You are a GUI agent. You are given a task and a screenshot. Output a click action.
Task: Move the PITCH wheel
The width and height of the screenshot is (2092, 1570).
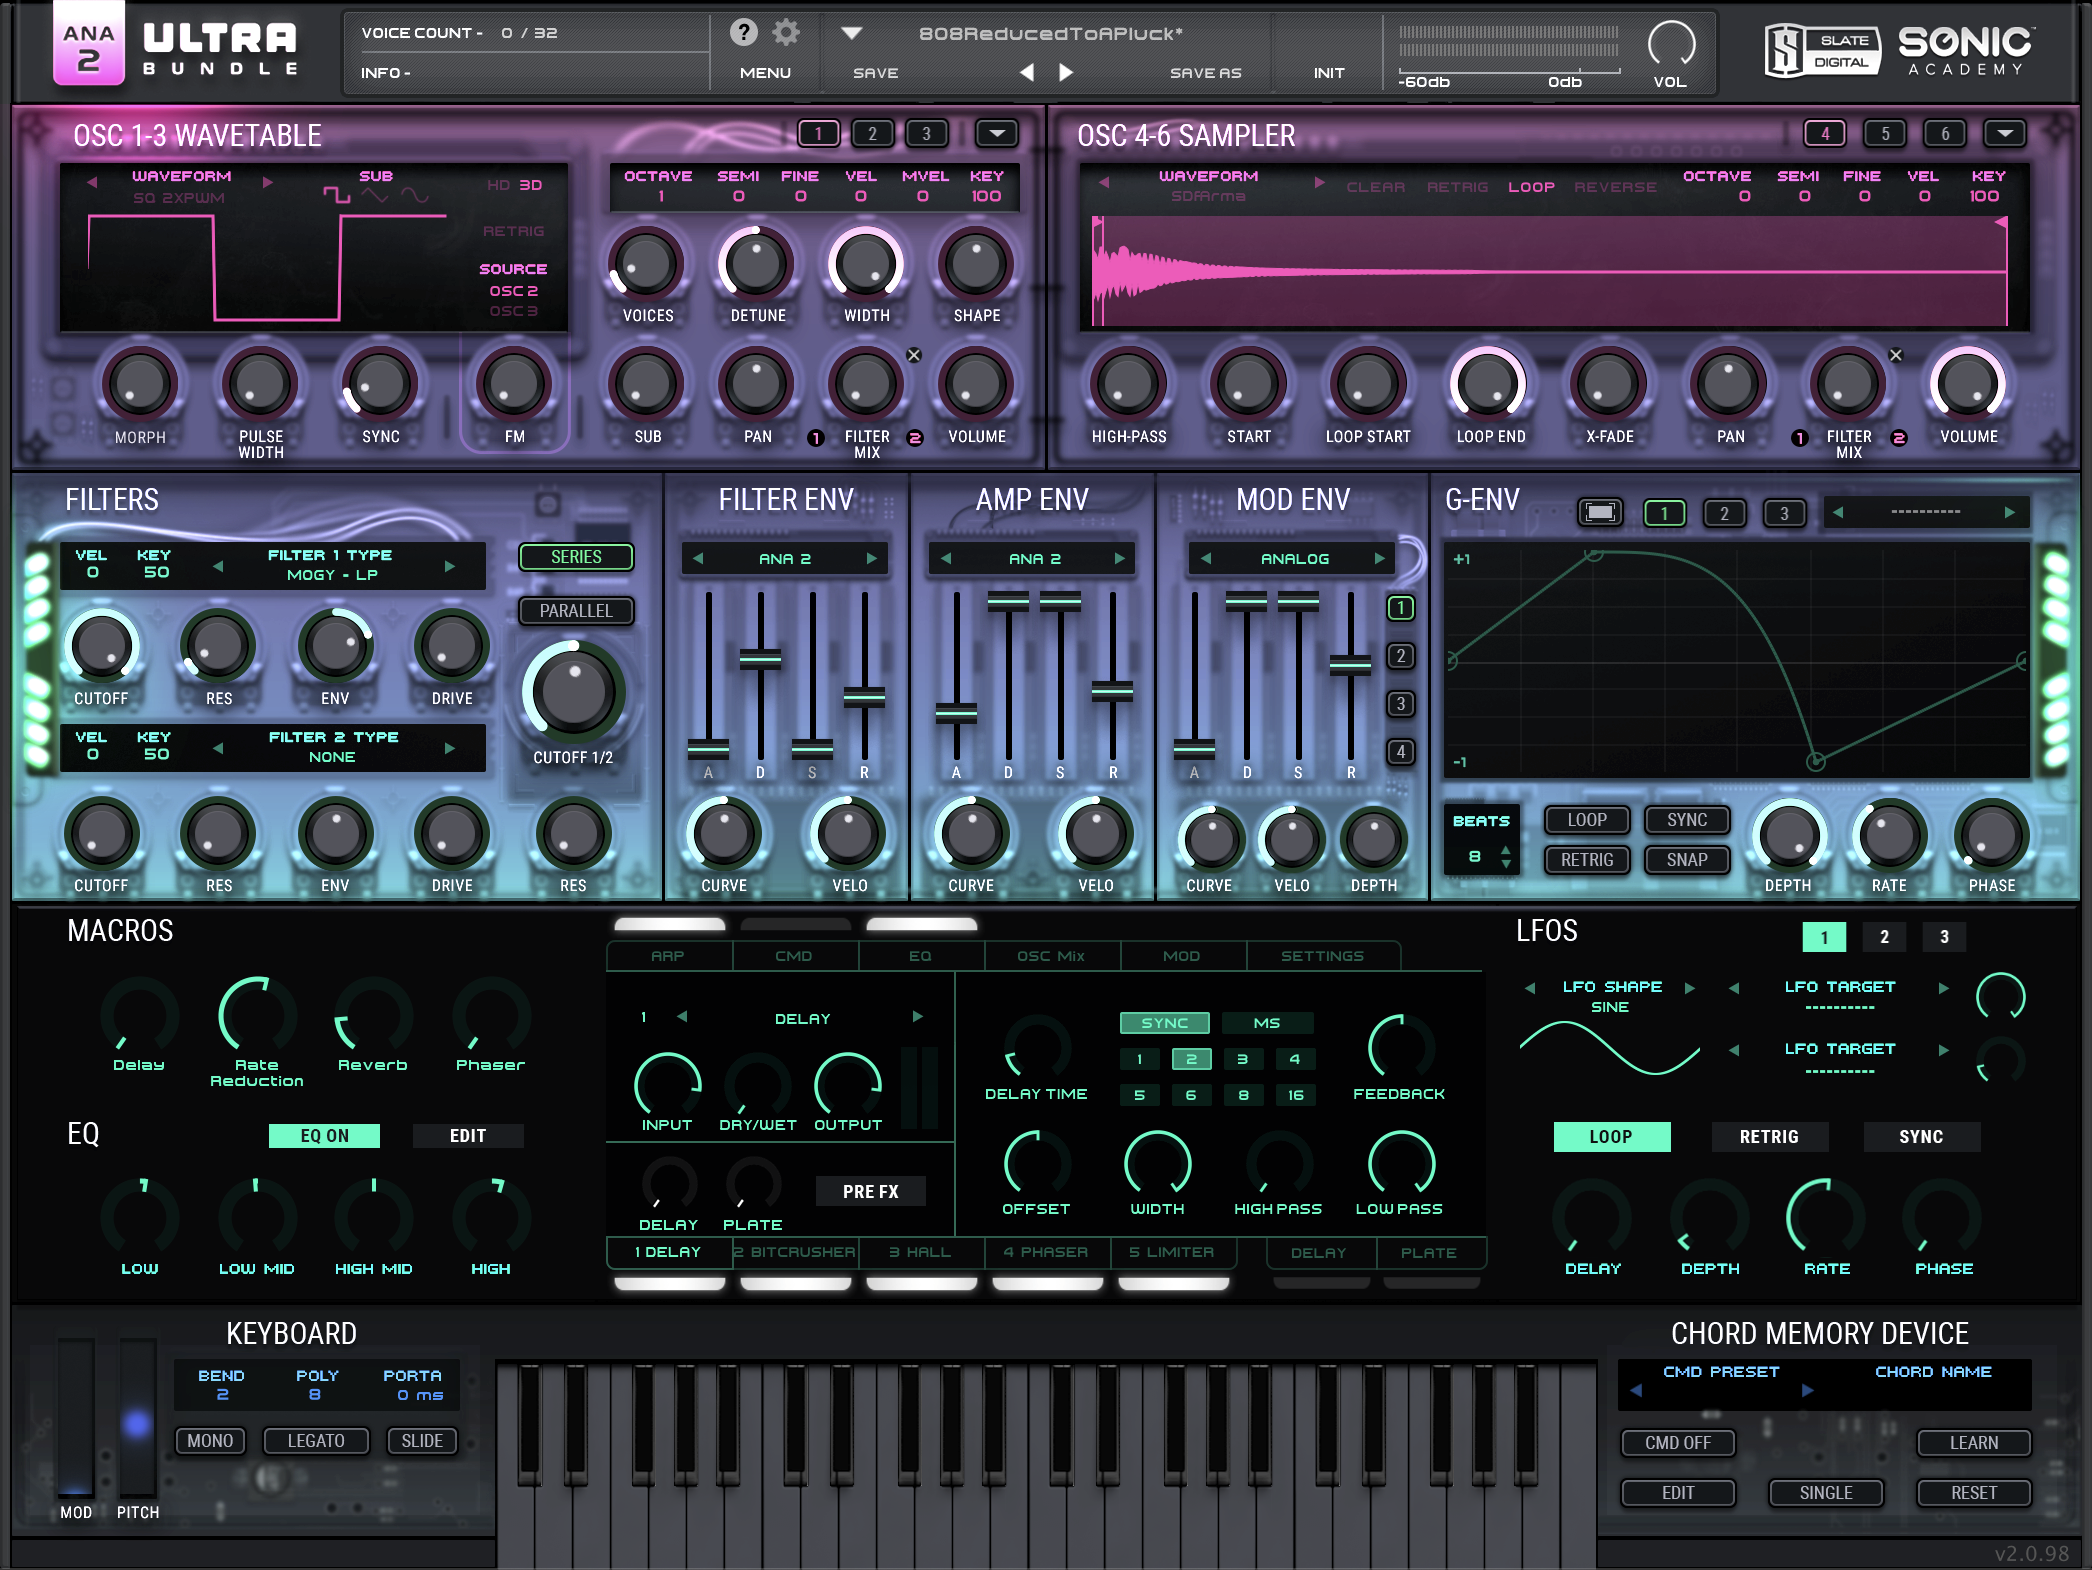(x=137, y=1417)
